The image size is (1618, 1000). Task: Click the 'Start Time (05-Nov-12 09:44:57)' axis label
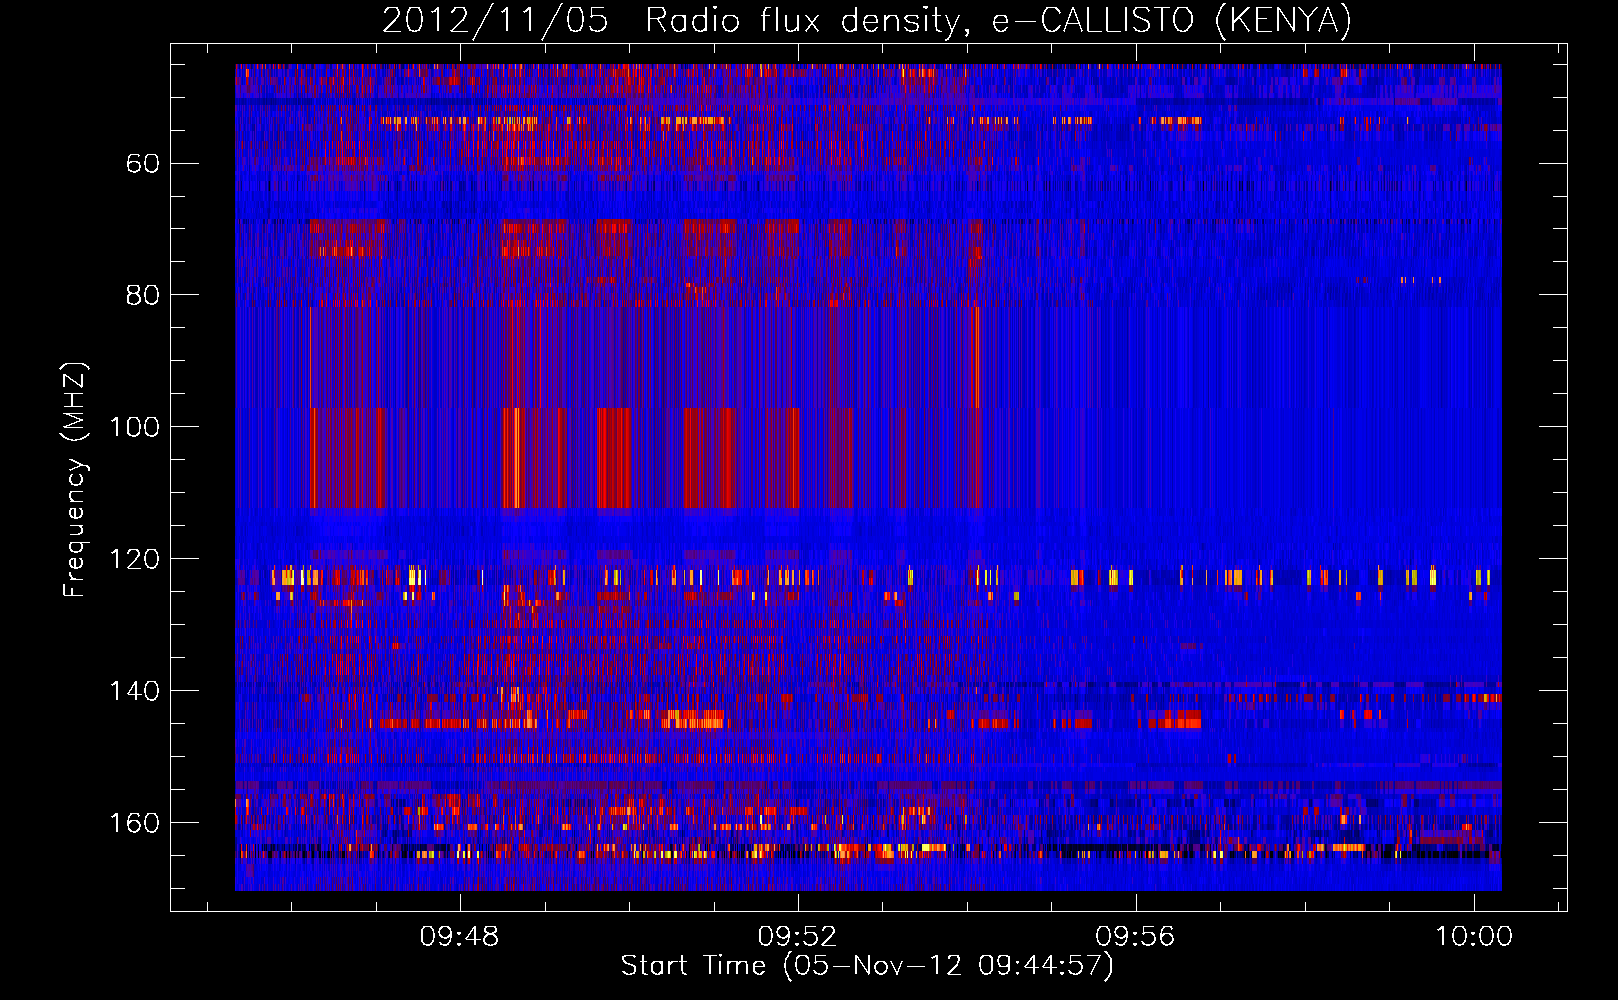click(x=867, y=966)
